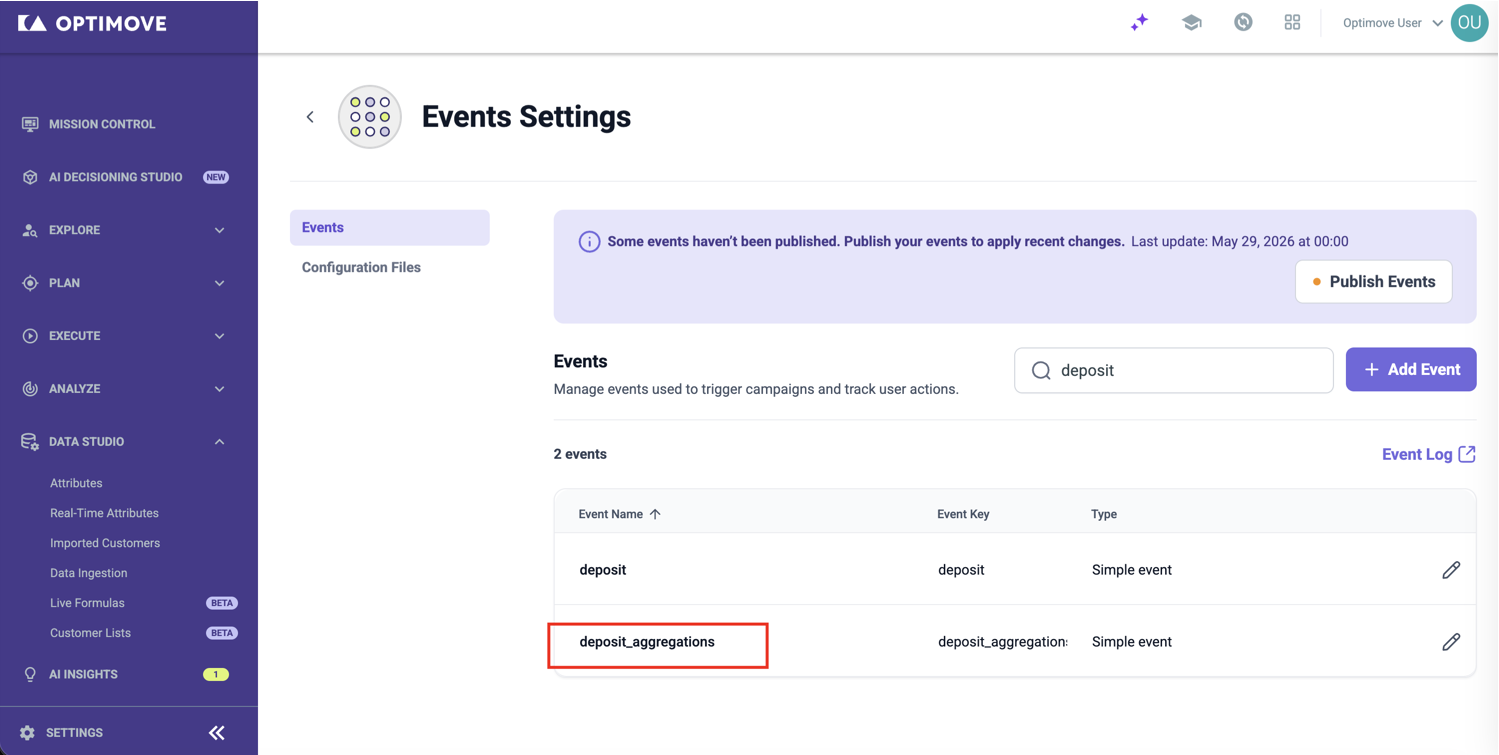Open Real-Time Attributes

click(x=104, y=513)
